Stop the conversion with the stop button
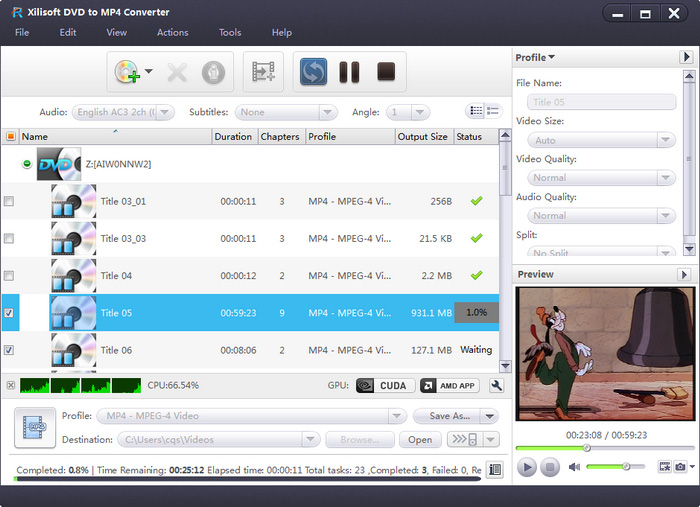 (x=386, y=72)
